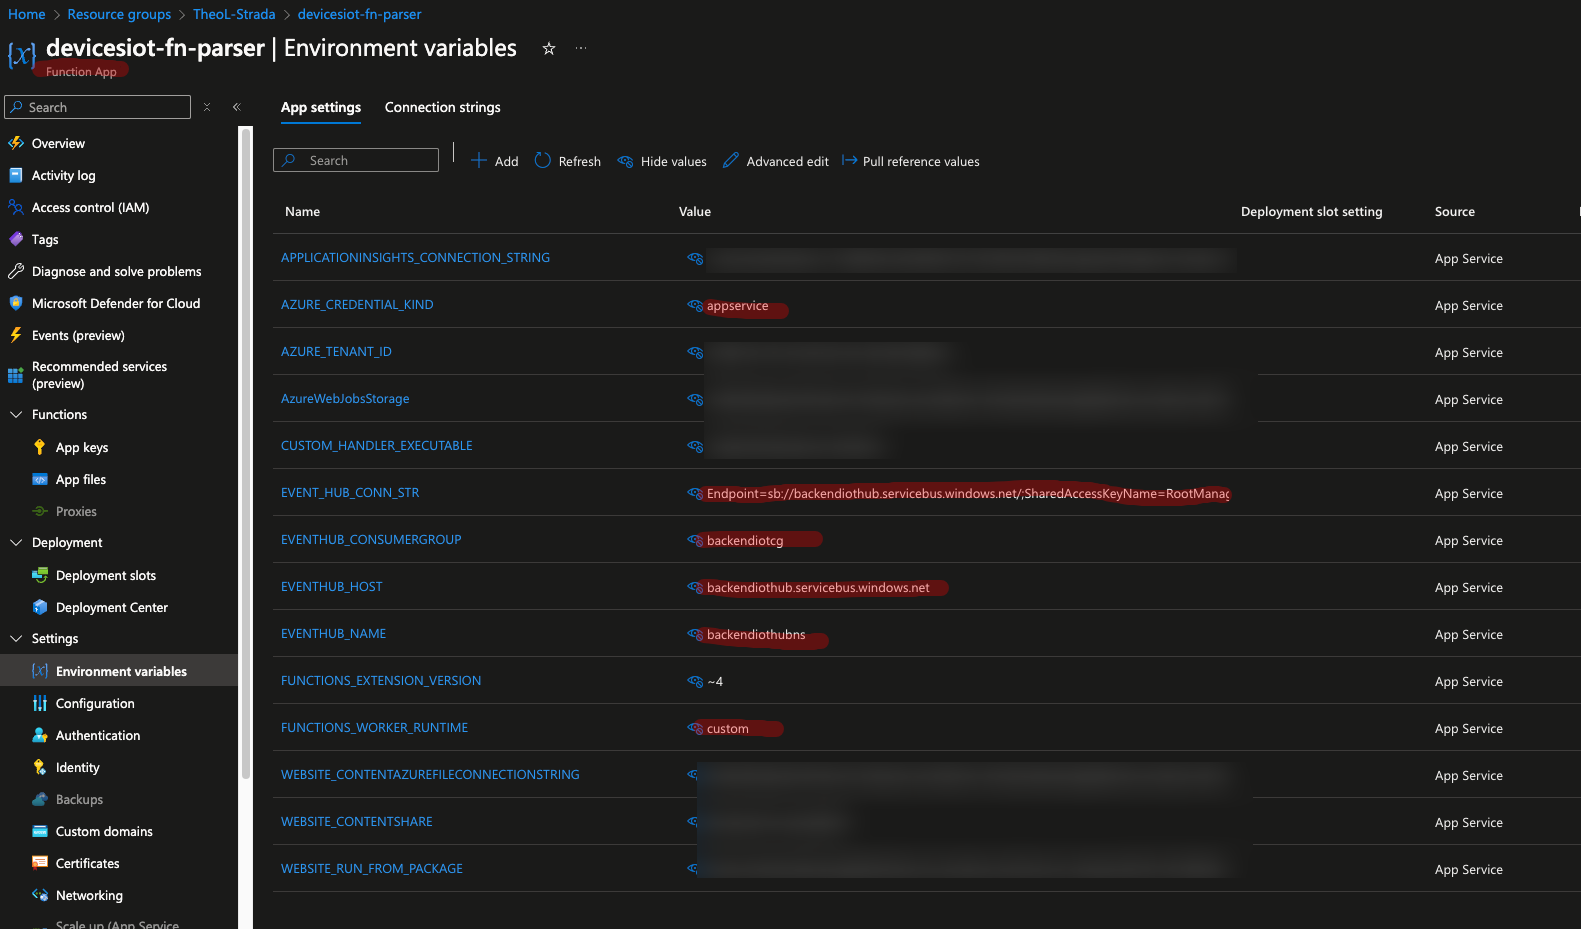Open WEBSITE_RUN_FROM_PACKAGE setting
1581x929 pixels.
[x=372, y=869]
